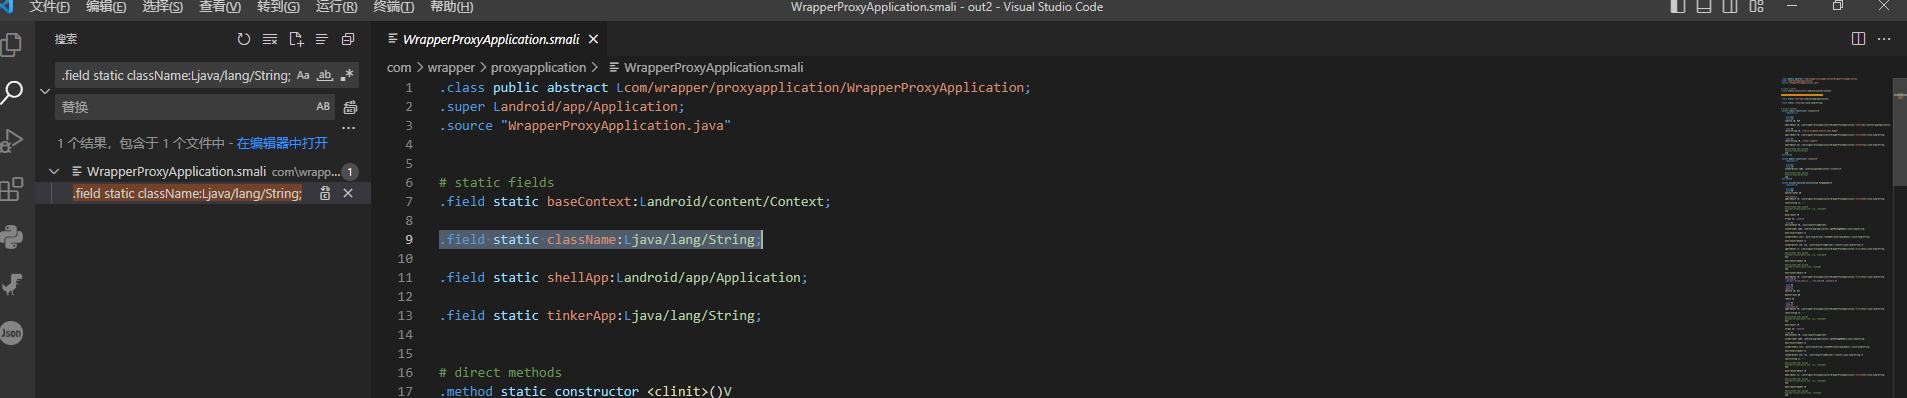This screenshot has height=398, width=1907.
Task: Select the com breadcrumb
Action: (399, 67)
